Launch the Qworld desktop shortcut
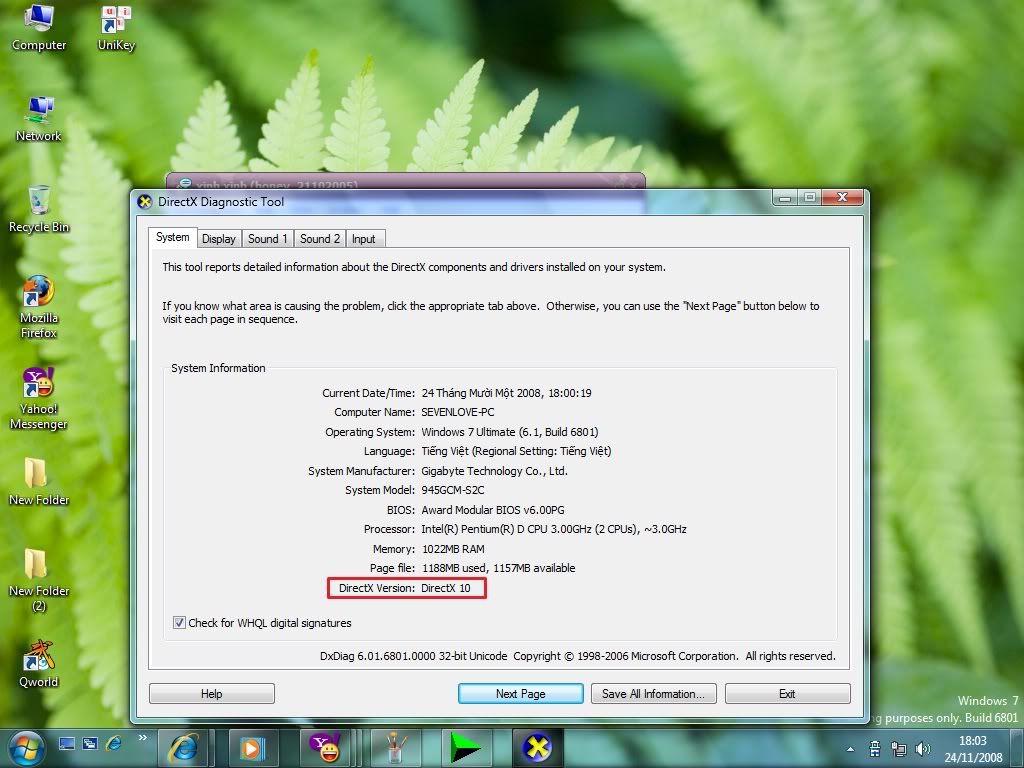This screenshot has width=1024, height=768. (39, 664)
